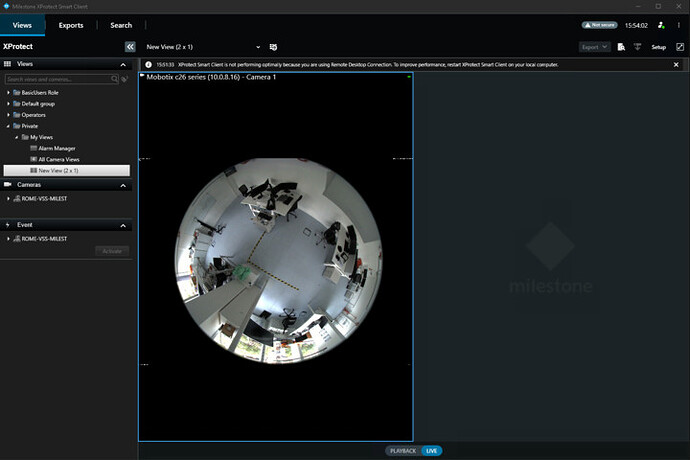The image size is (690, 460).
Task: Open the user account icon menu
Action: point(660,25)
